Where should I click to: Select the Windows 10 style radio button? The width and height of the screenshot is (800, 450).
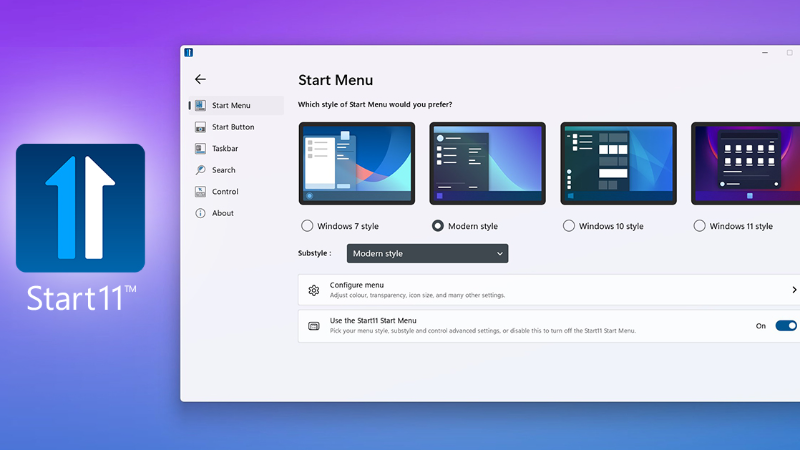(569, 226)
